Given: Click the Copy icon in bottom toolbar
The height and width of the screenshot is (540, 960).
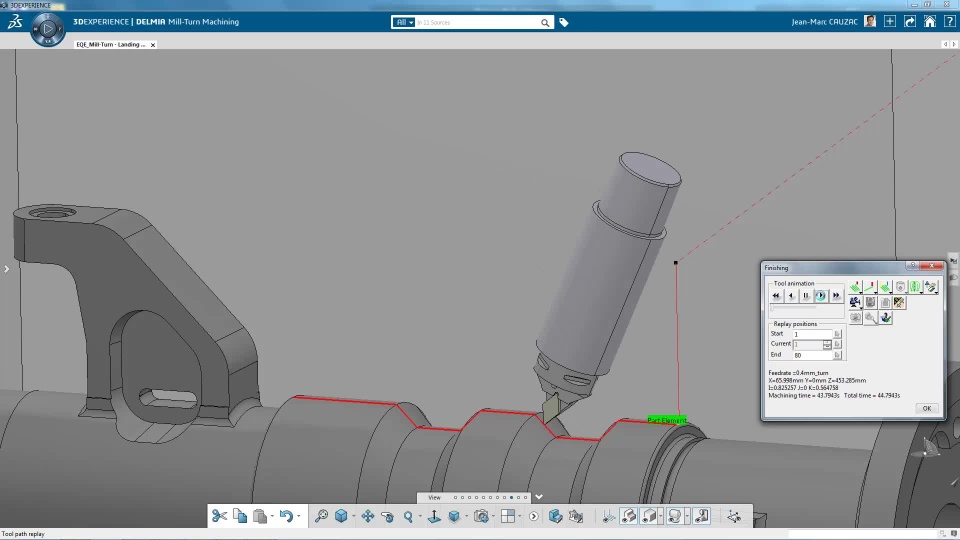Looking at the screenshot, I should [240, 516].
